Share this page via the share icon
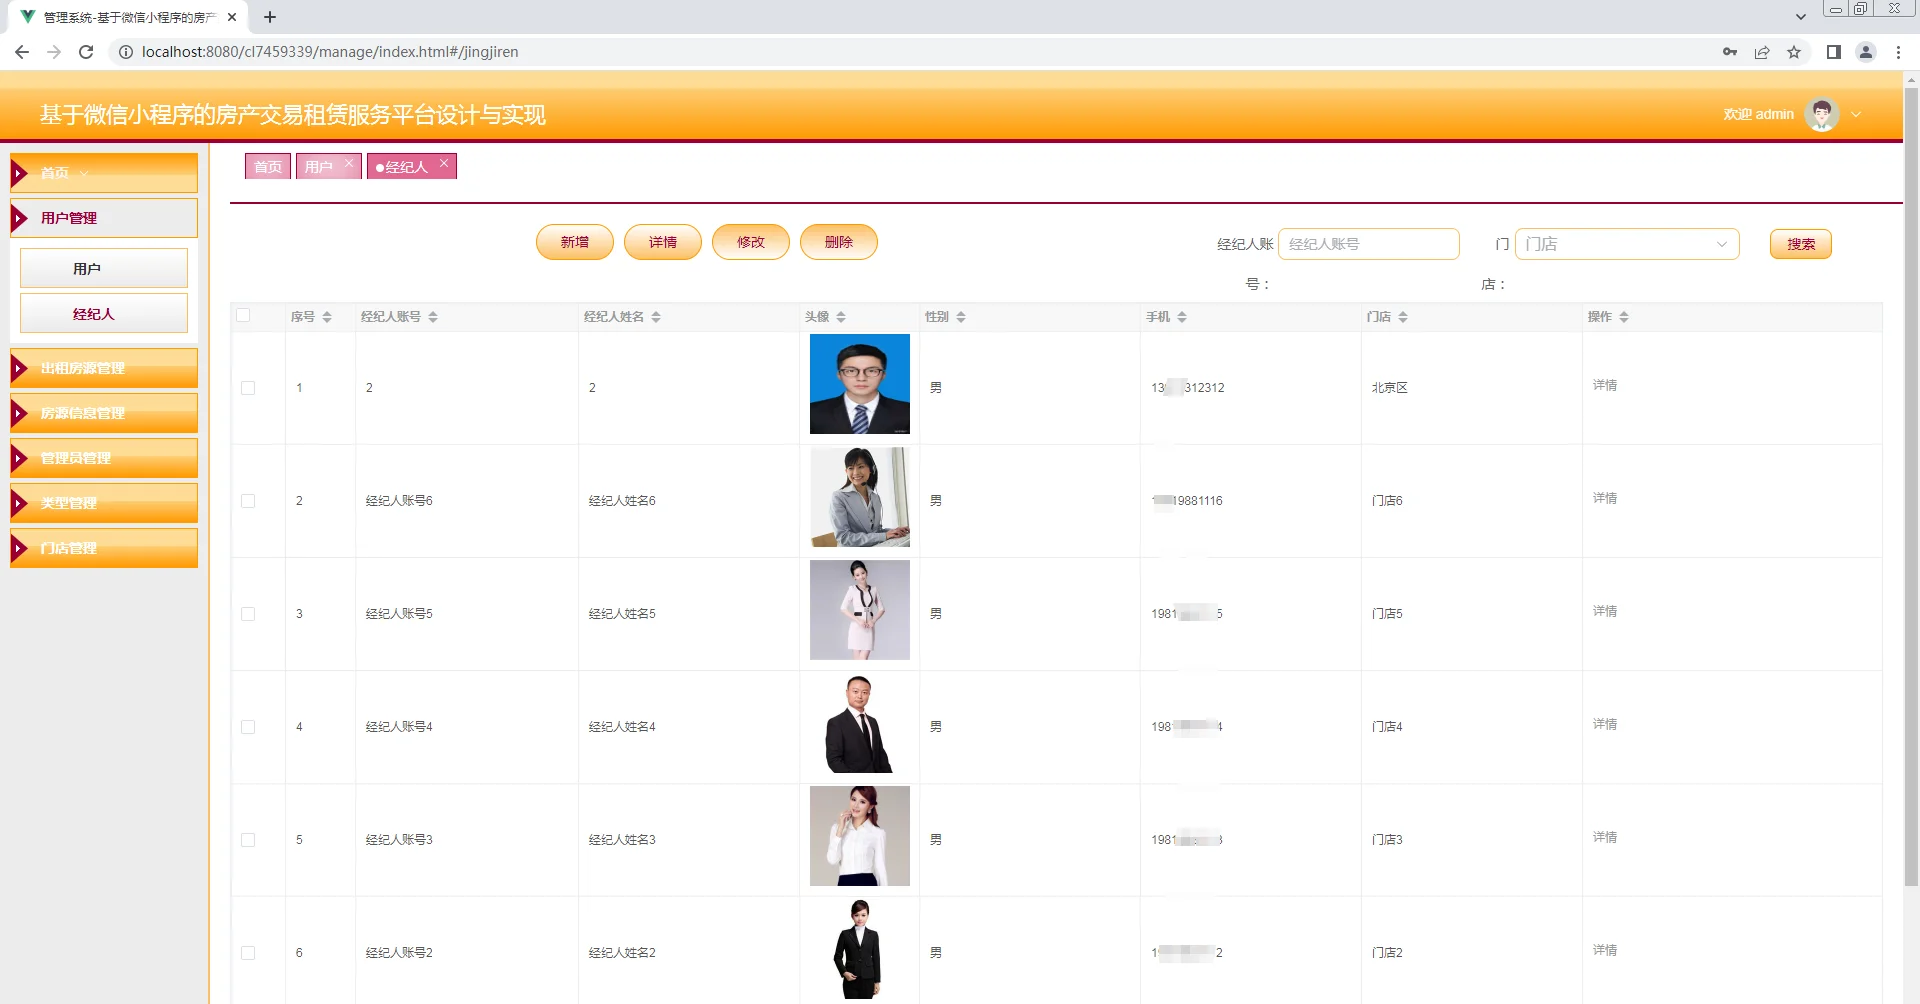The width and height of the screenshot is (1920, 1004). click(x=1762, y=52)
